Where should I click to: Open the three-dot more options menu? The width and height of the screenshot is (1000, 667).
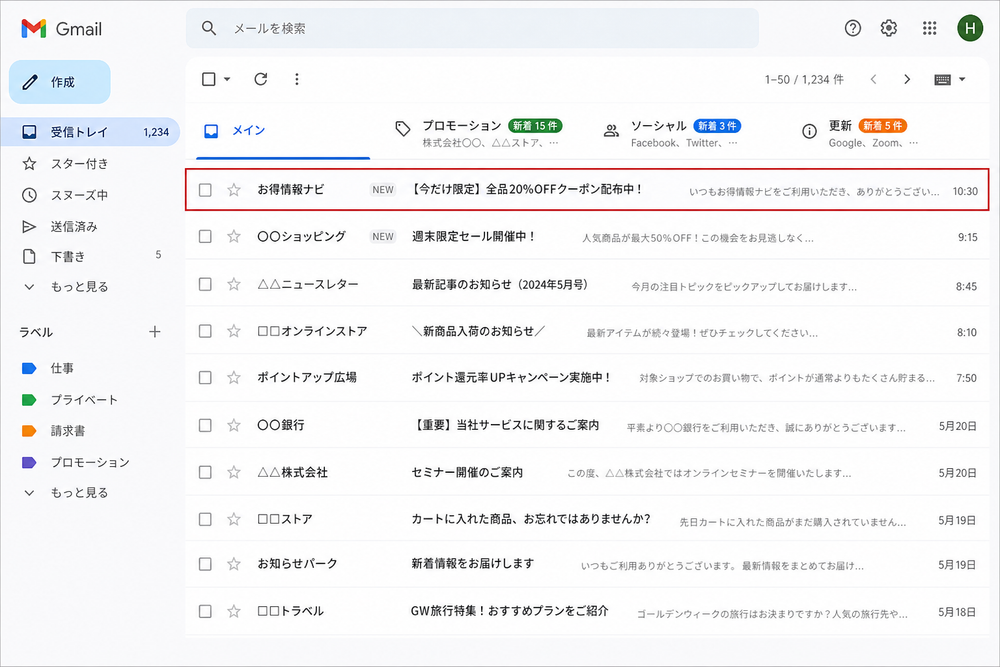pyautogui.click(x=297, y=79)
